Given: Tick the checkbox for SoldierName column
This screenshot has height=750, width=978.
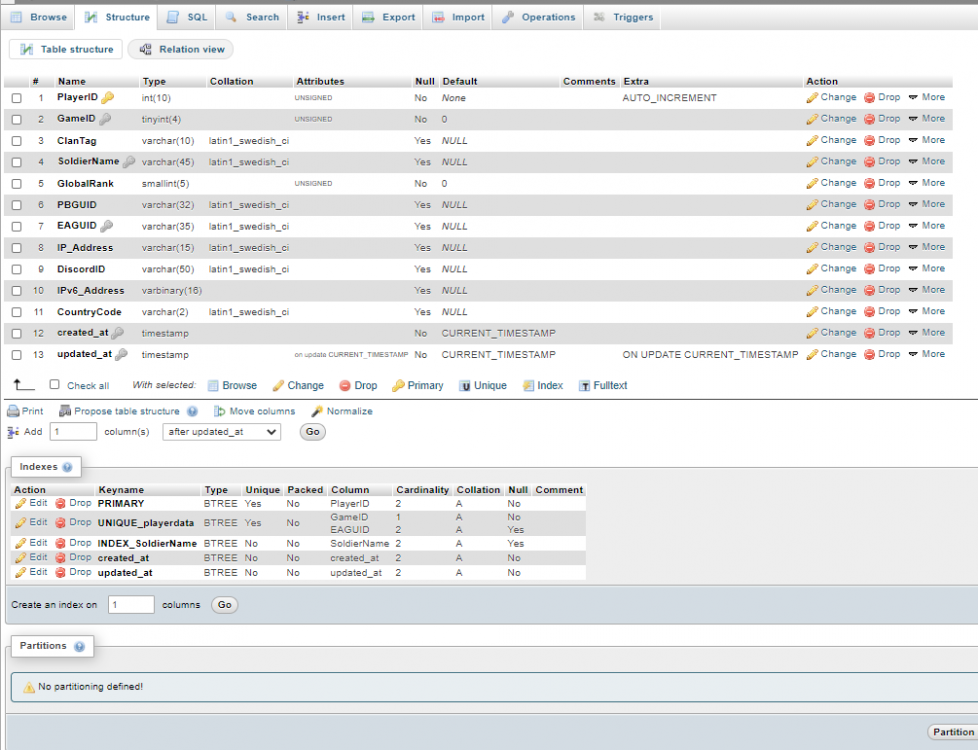Looking at the screenshot, I should point(16,162).
